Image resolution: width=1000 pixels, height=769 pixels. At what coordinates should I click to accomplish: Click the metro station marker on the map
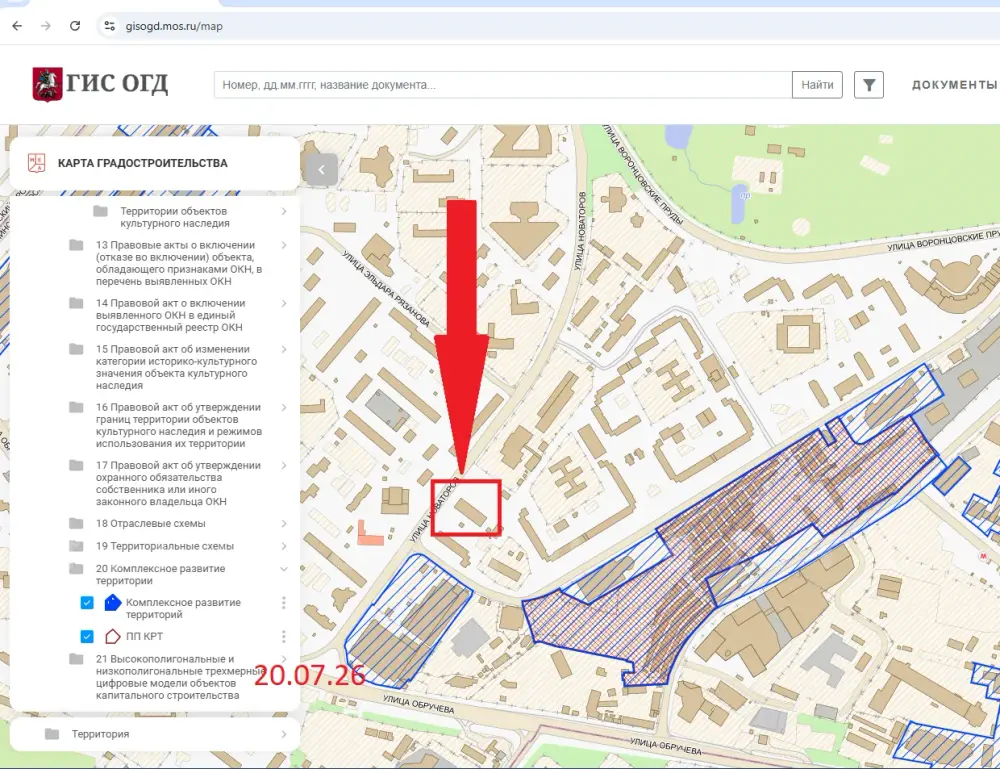click(x=983, y=557)
